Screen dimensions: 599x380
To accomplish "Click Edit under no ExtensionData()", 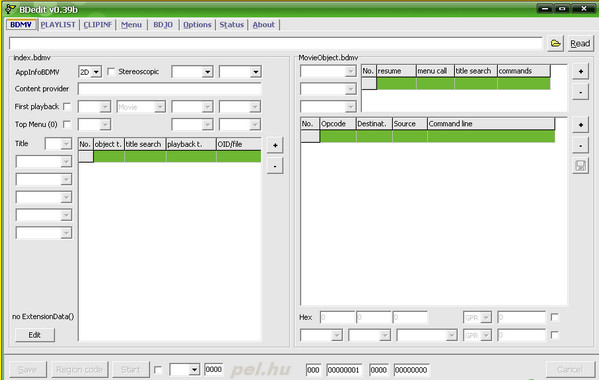I will pyautogui.click(x=35, y=335).
